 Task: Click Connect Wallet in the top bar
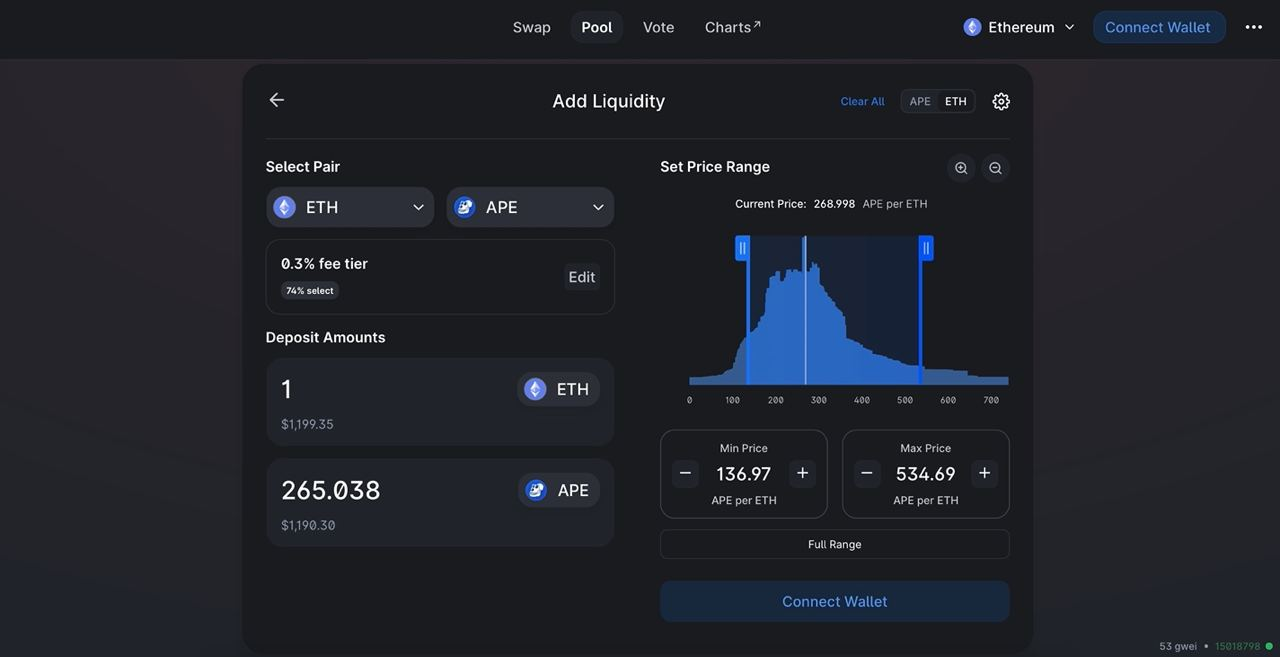pyautogui.click(x=1158, y=27)
